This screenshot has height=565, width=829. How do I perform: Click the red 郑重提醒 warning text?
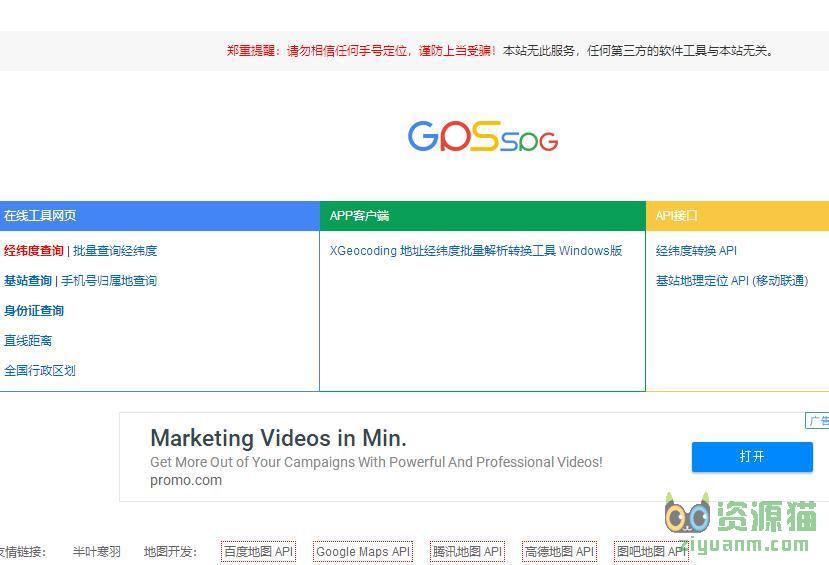coord(361,51)
